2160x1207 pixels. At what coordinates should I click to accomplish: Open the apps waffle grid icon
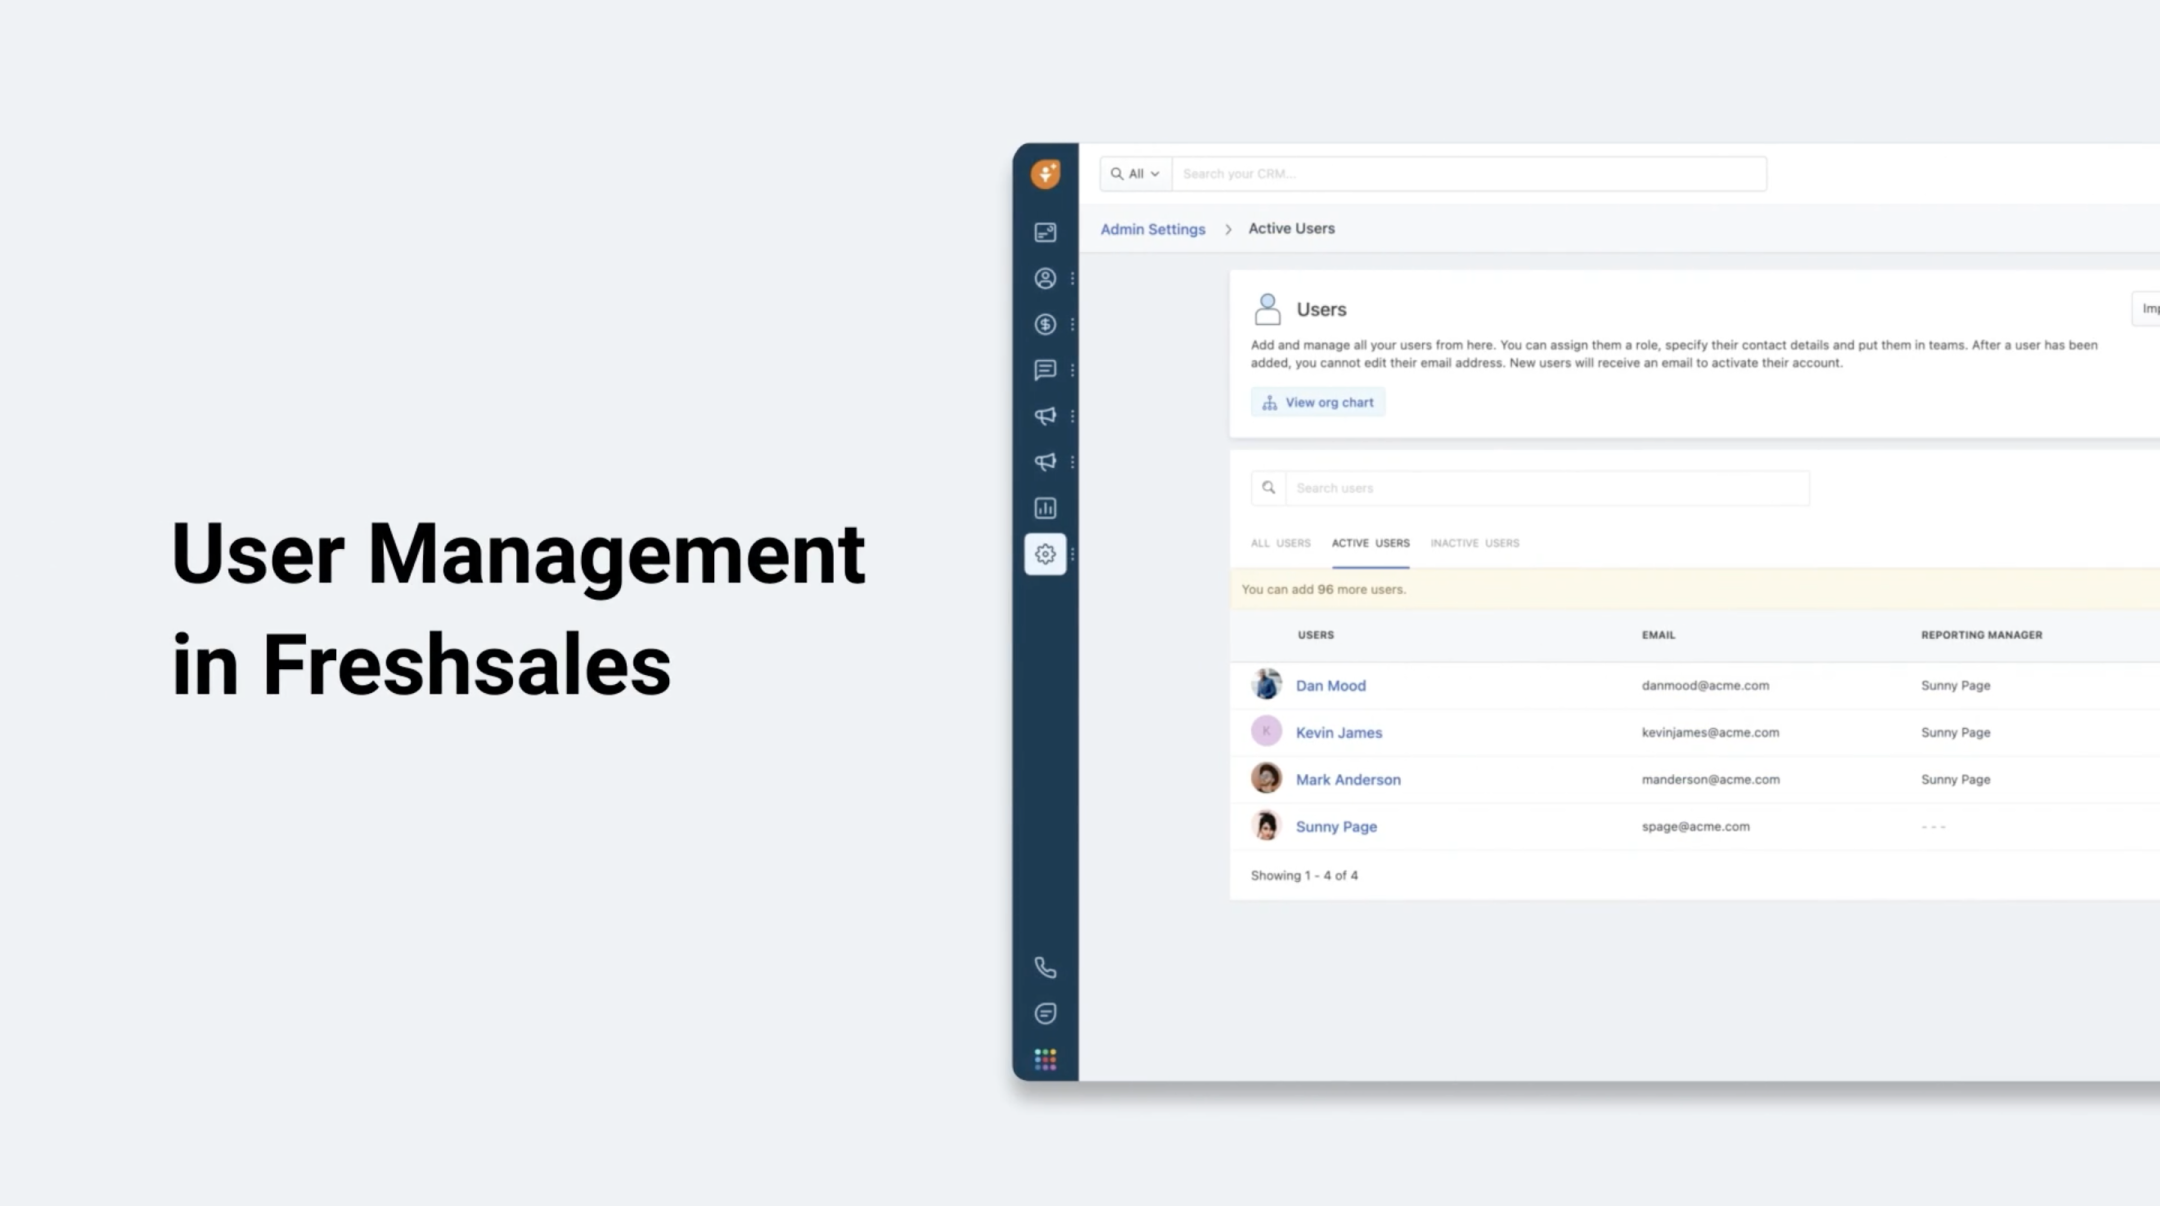click(1045, 1058)
